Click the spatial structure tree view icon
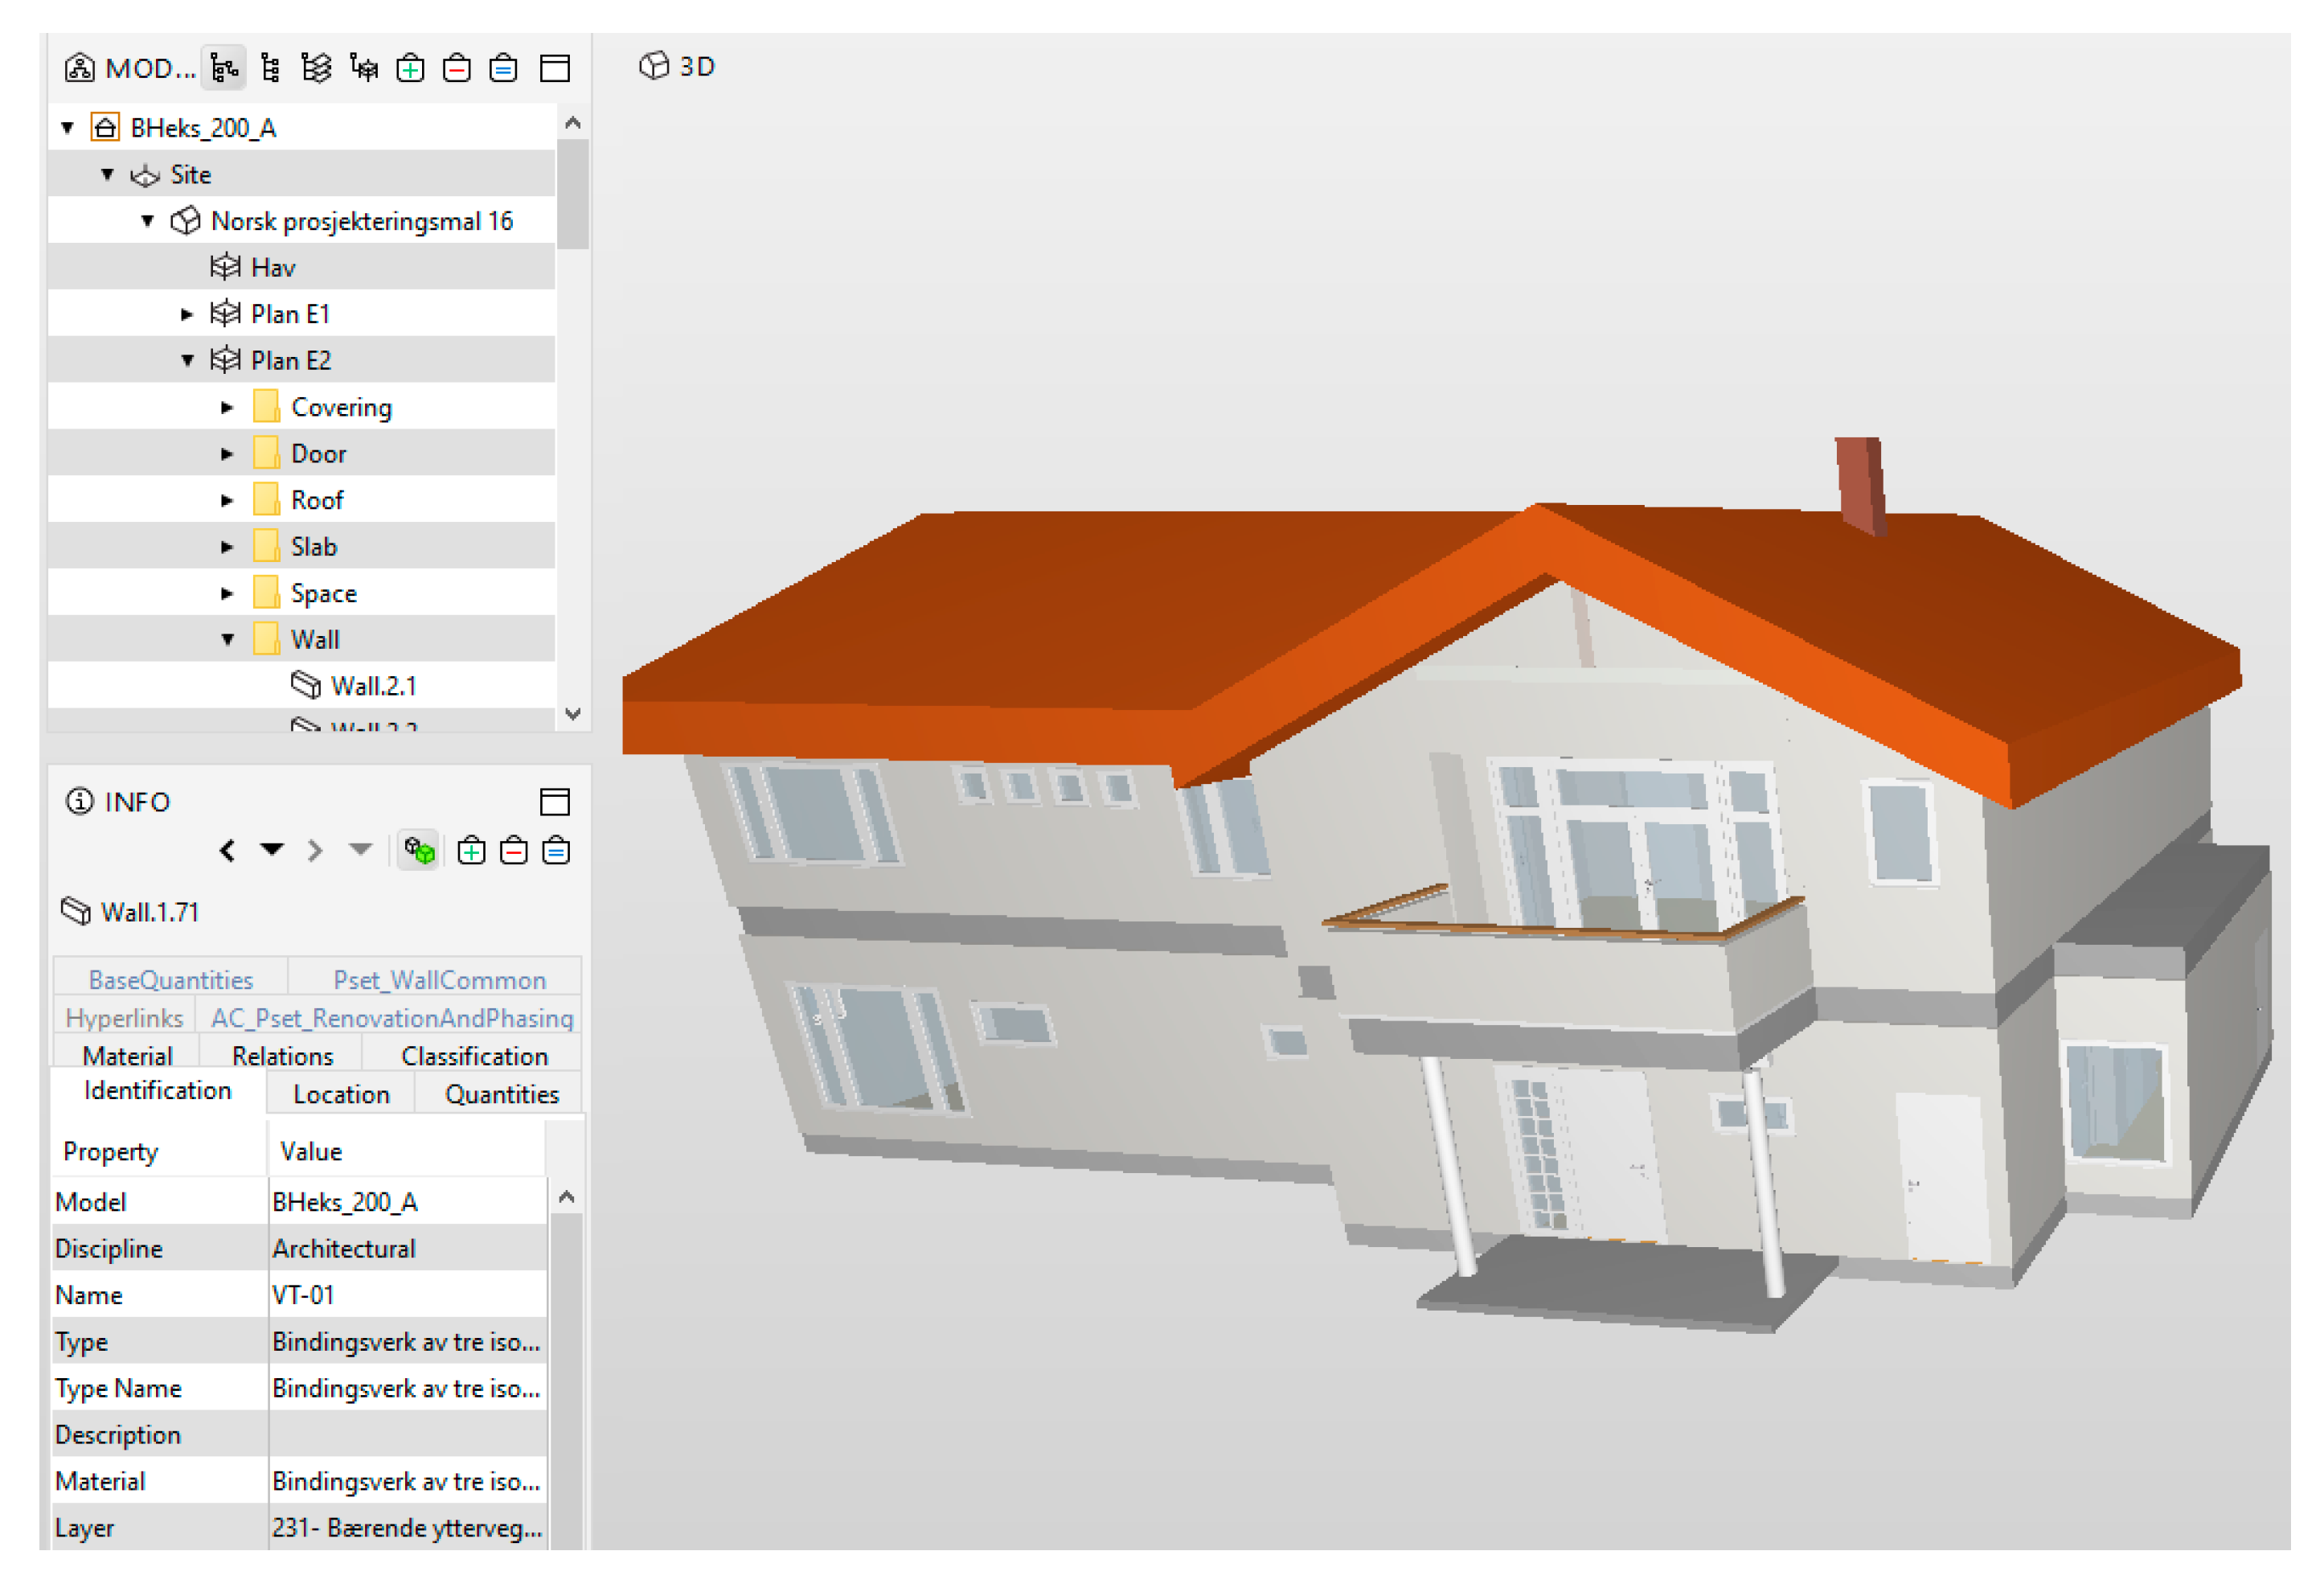Viewport: 2324px width, 1588px height. point(223,68)
